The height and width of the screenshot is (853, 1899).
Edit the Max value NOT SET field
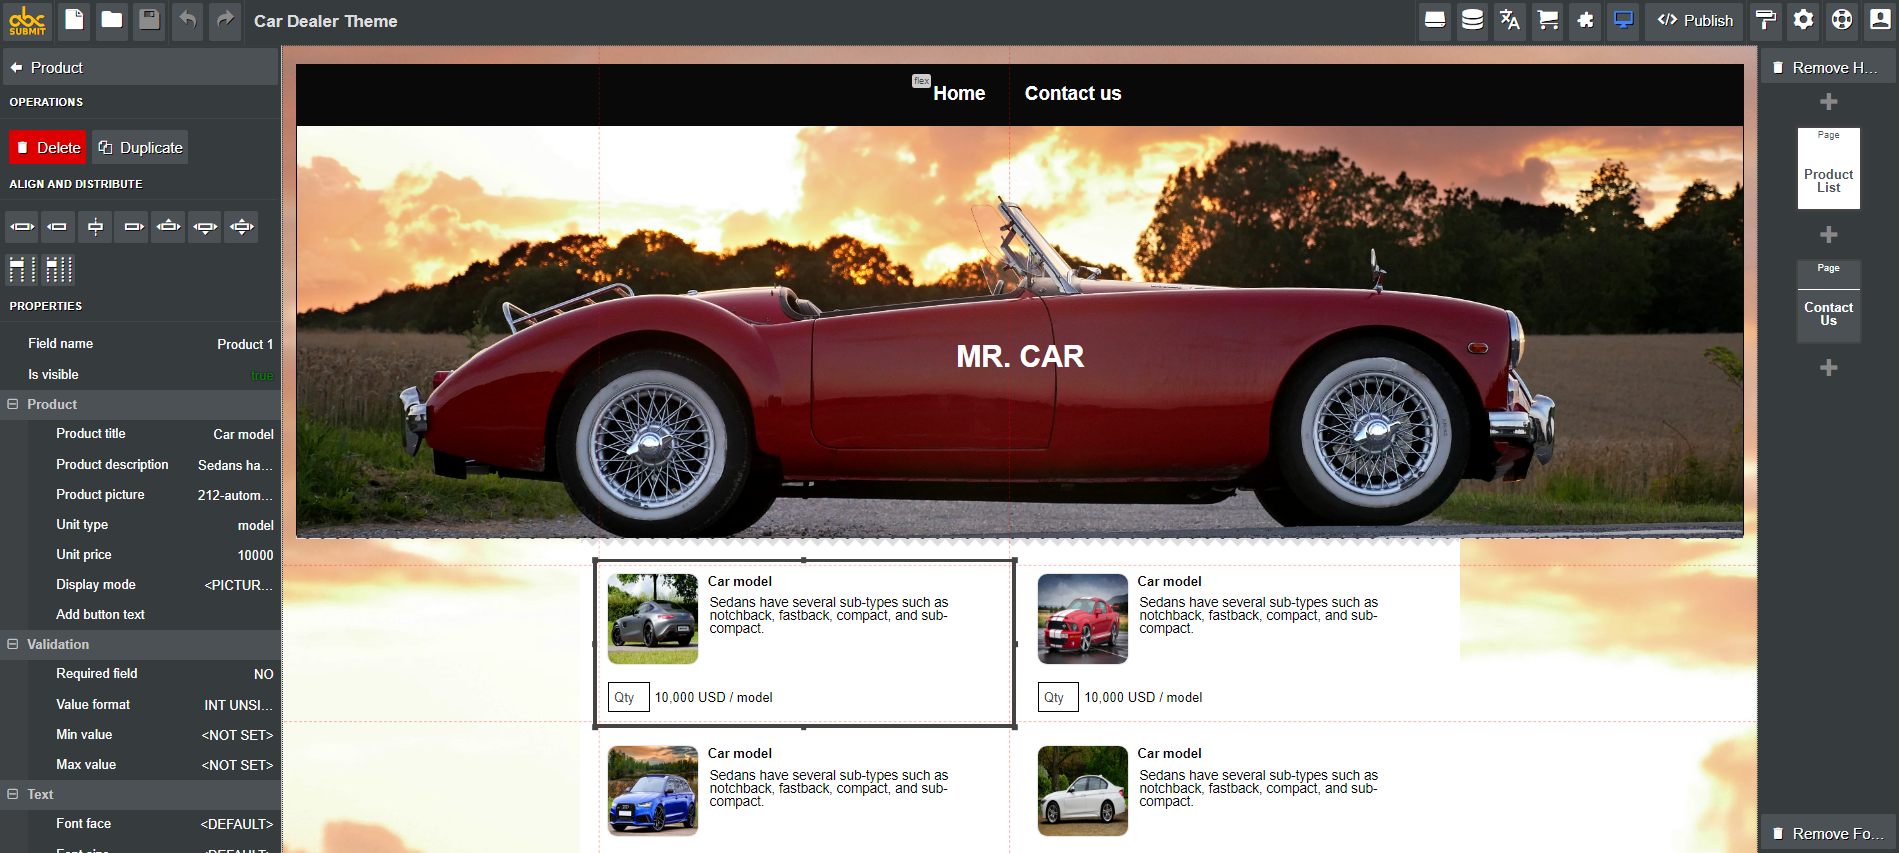237,765
